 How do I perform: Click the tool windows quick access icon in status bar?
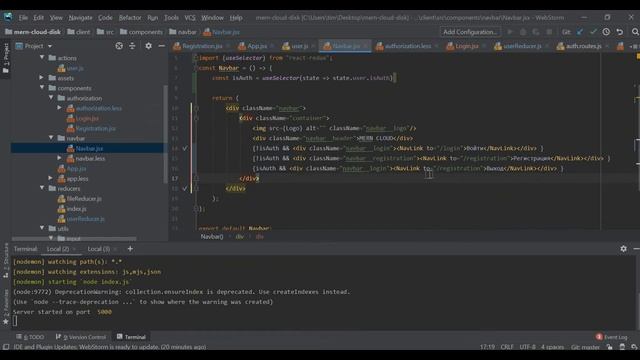point(6,347)
